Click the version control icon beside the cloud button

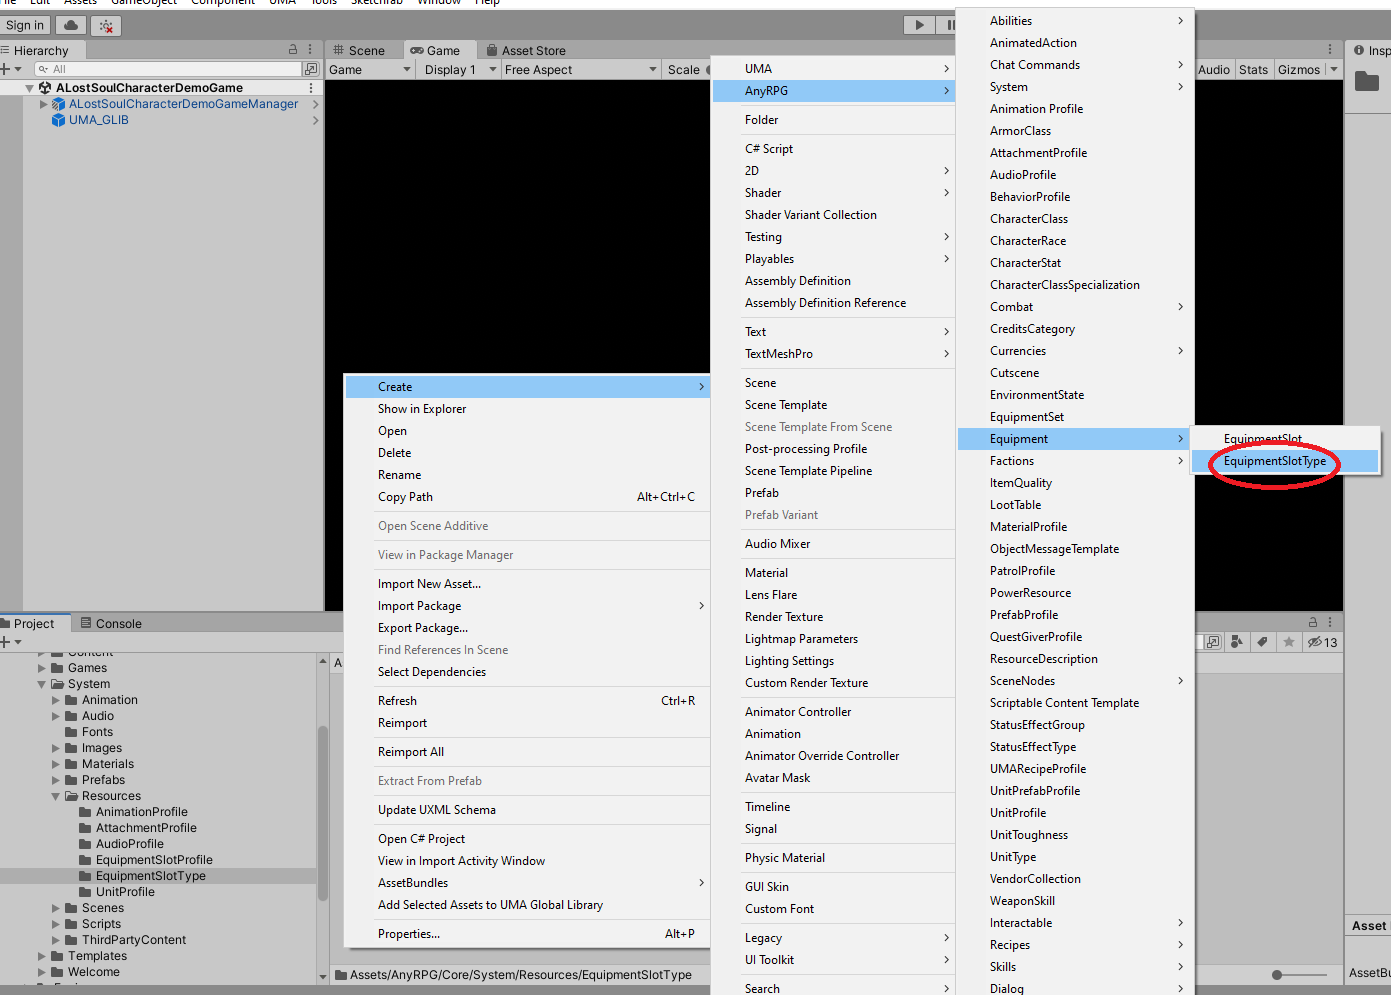106,25
